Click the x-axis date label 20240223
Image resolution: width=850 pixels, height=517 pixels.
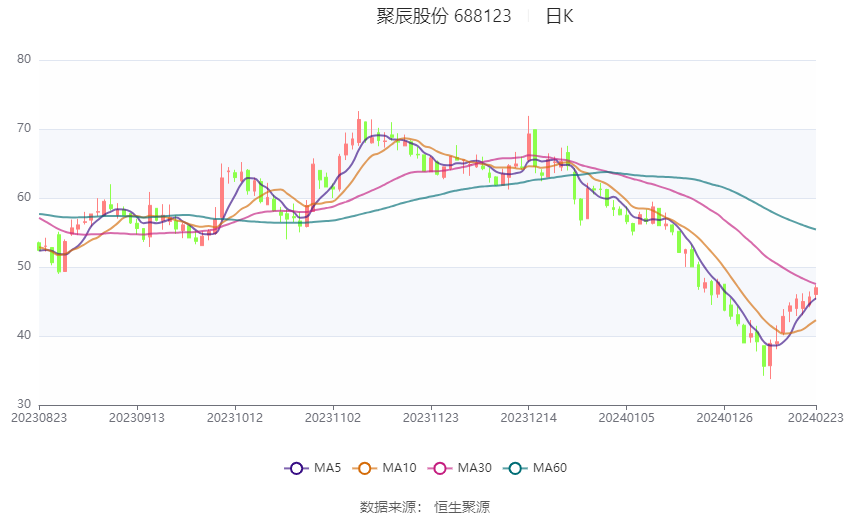pyautogui.click(x=816, y=418)
